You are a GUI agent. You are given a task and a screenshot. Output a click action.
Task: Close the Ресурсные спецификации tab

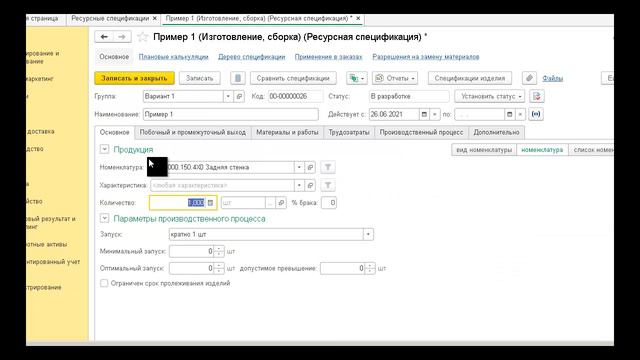click(x=155, y=18)
